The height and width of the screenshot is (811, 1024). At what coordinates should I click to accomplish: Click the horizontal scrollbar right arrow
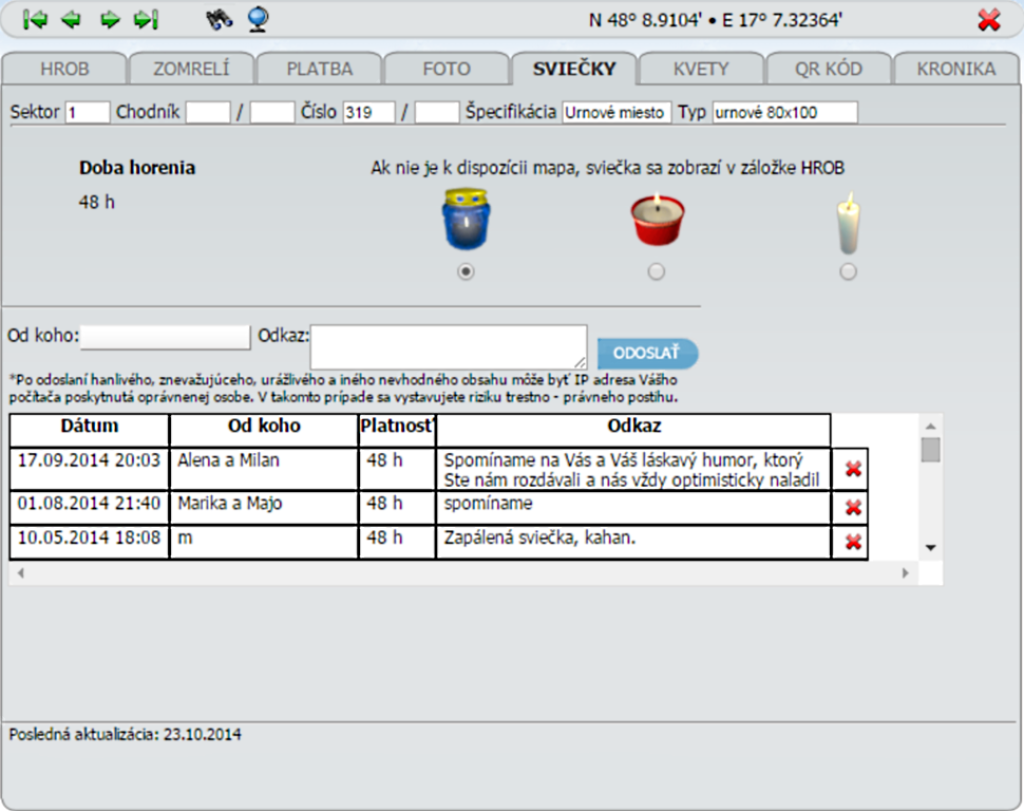(x=905, y=573)
